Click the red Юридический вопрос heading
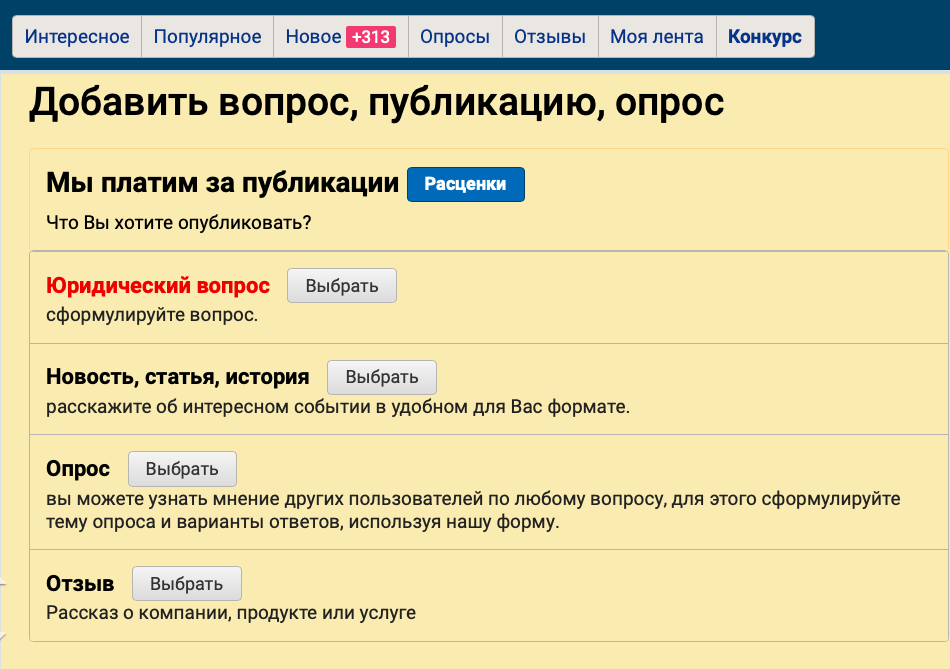950x669 pixels. [158, 285]
